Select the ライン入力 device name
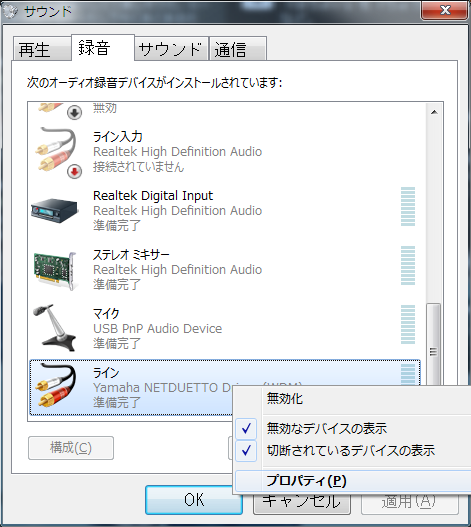The image size is (471, 527). [x=118, y=136]
